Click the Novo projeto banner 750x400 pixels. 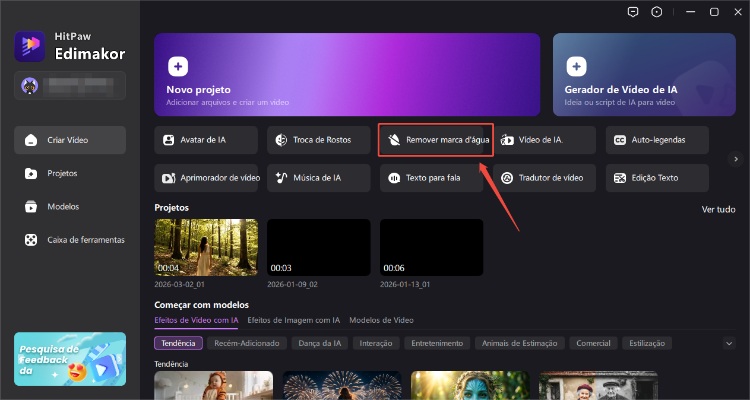(347, 75)
